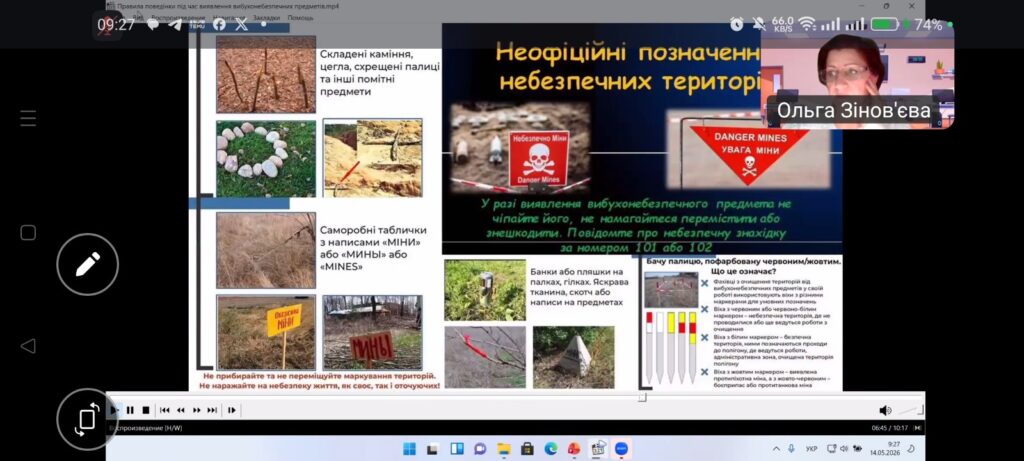Viewport: 1024px width, 461px height.
Task: Open Microsoft Edge in the taskbar
Action: (x=551, y=449)
